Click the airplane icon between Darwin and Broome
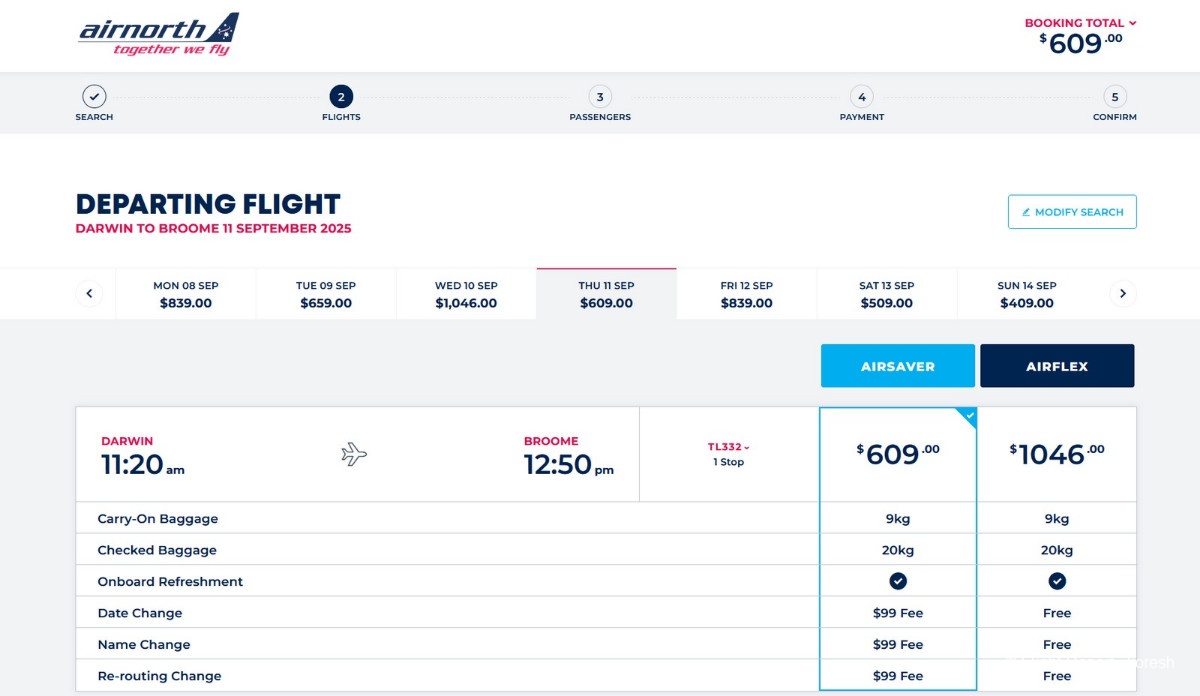The width and height of the screenshot is (1200, 696). click(x=354, y=455)
